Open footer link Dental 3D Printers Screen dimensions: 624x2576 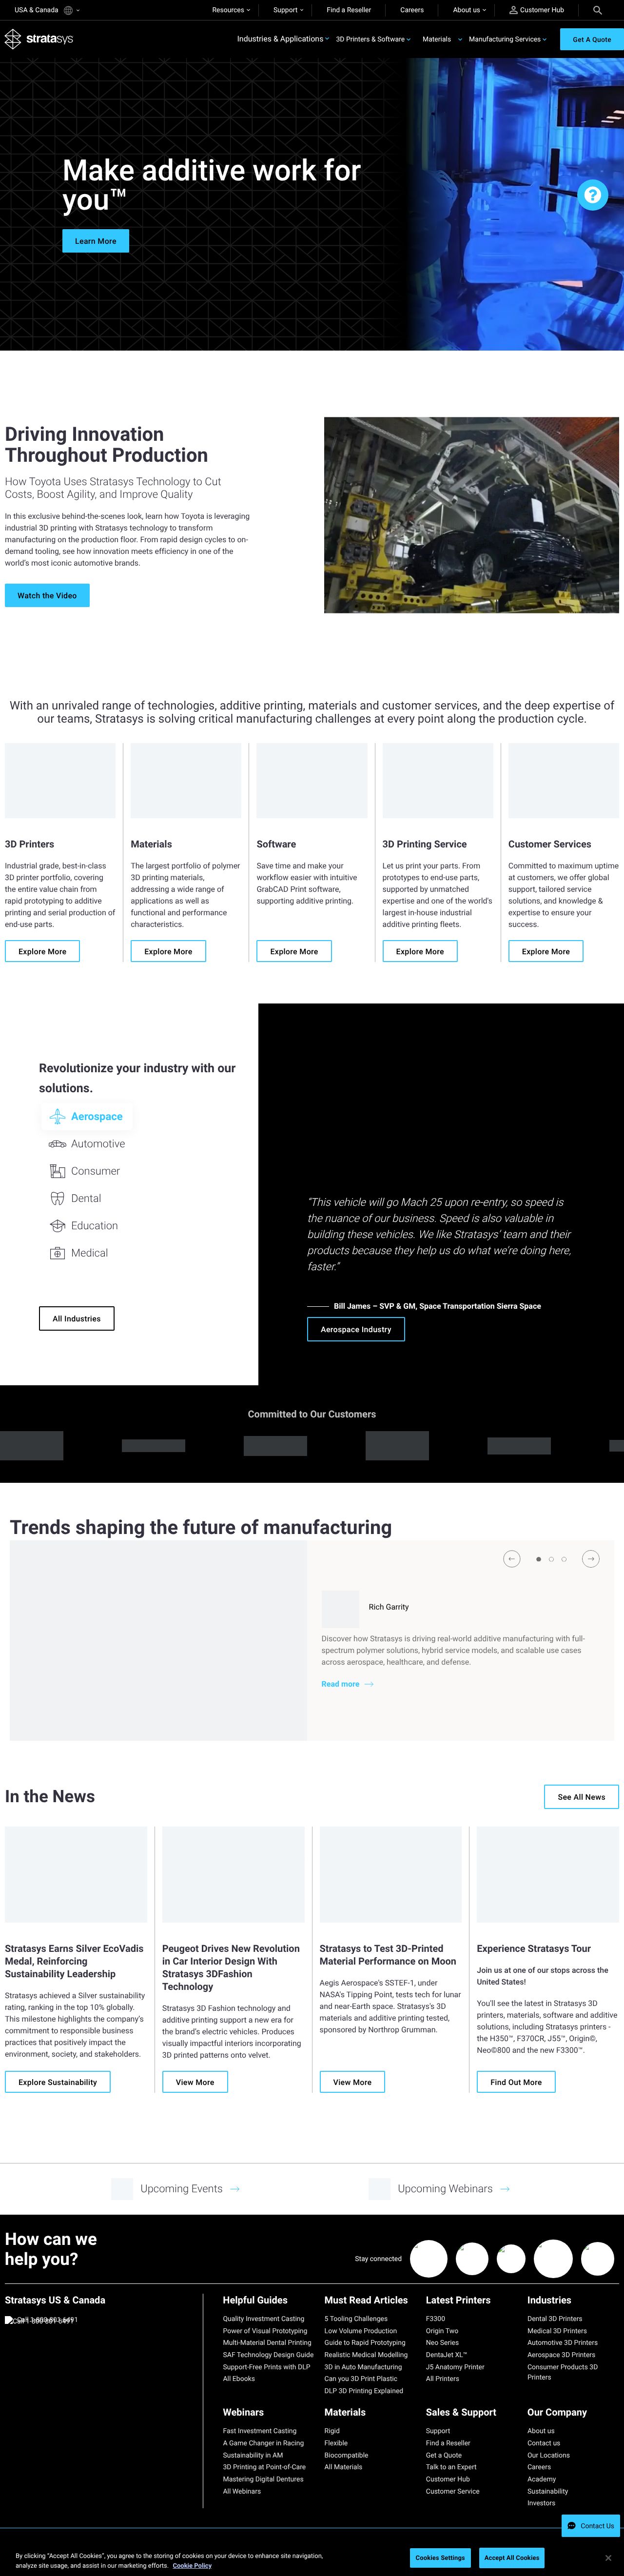[x=554, y=2319]
